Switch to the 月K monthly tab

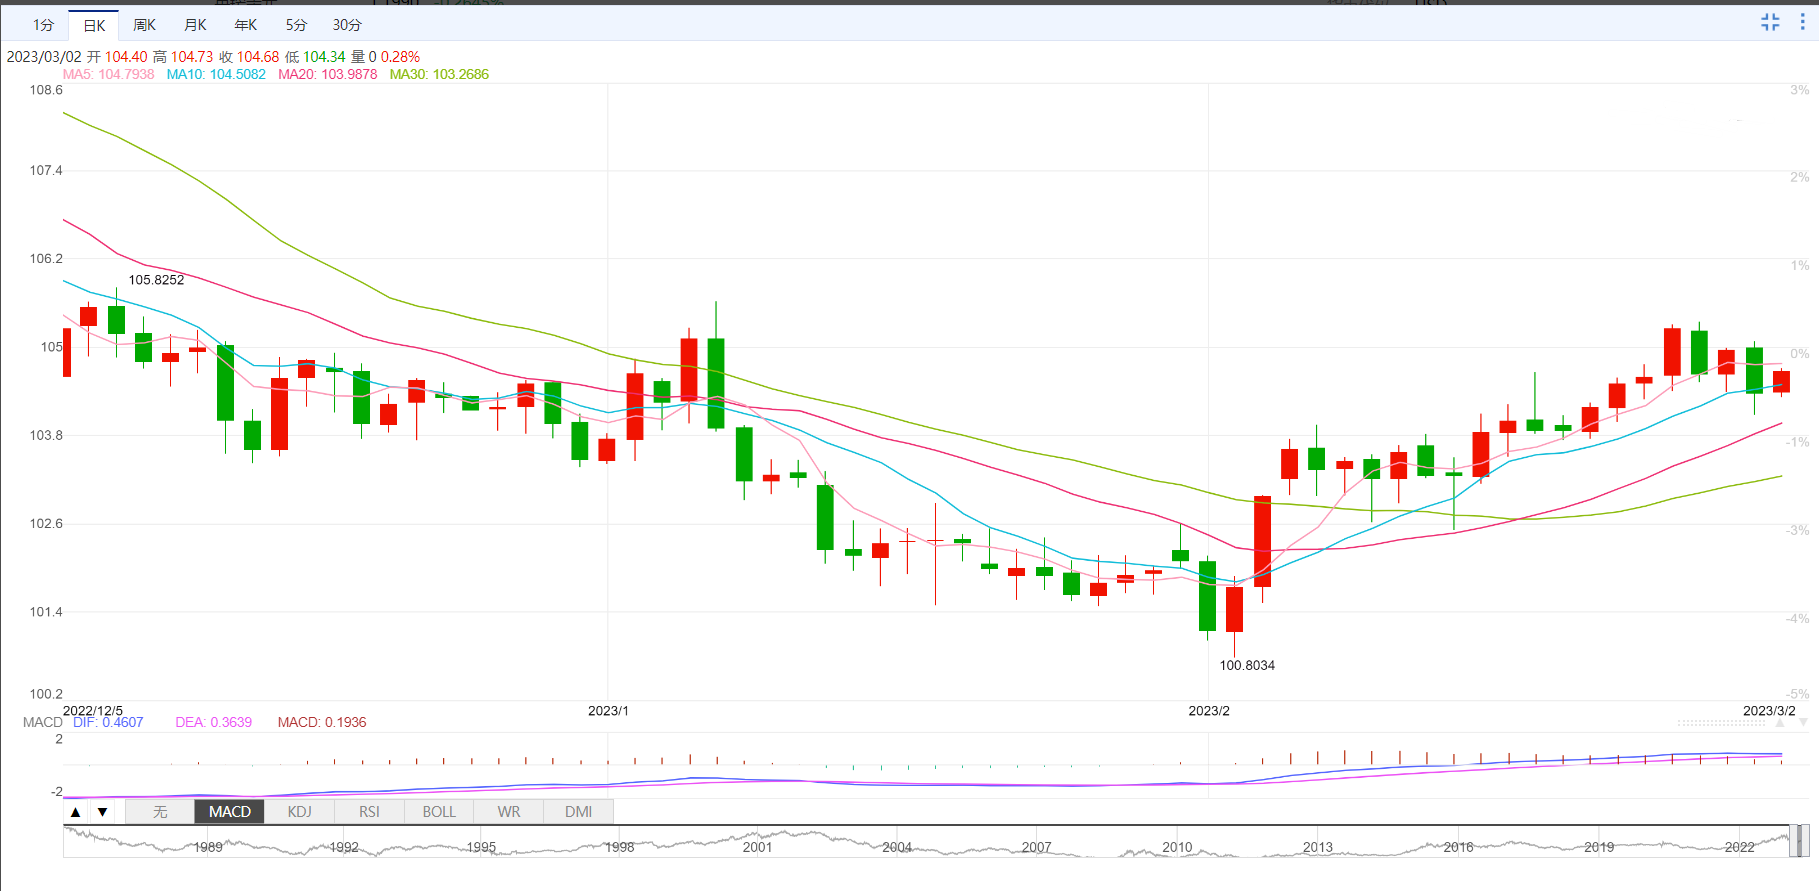click(195, 25)
